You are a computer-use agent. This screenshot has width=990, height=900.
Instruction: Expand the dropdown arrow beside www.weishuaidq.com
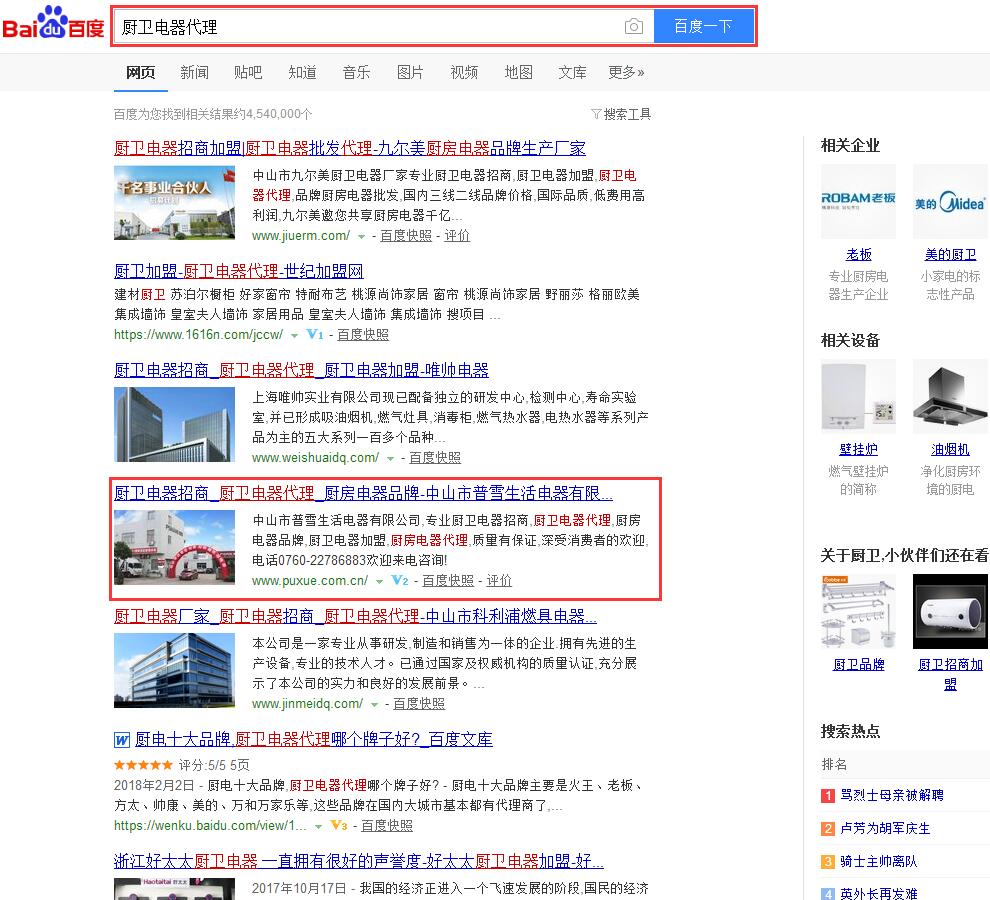pos(391,459)
